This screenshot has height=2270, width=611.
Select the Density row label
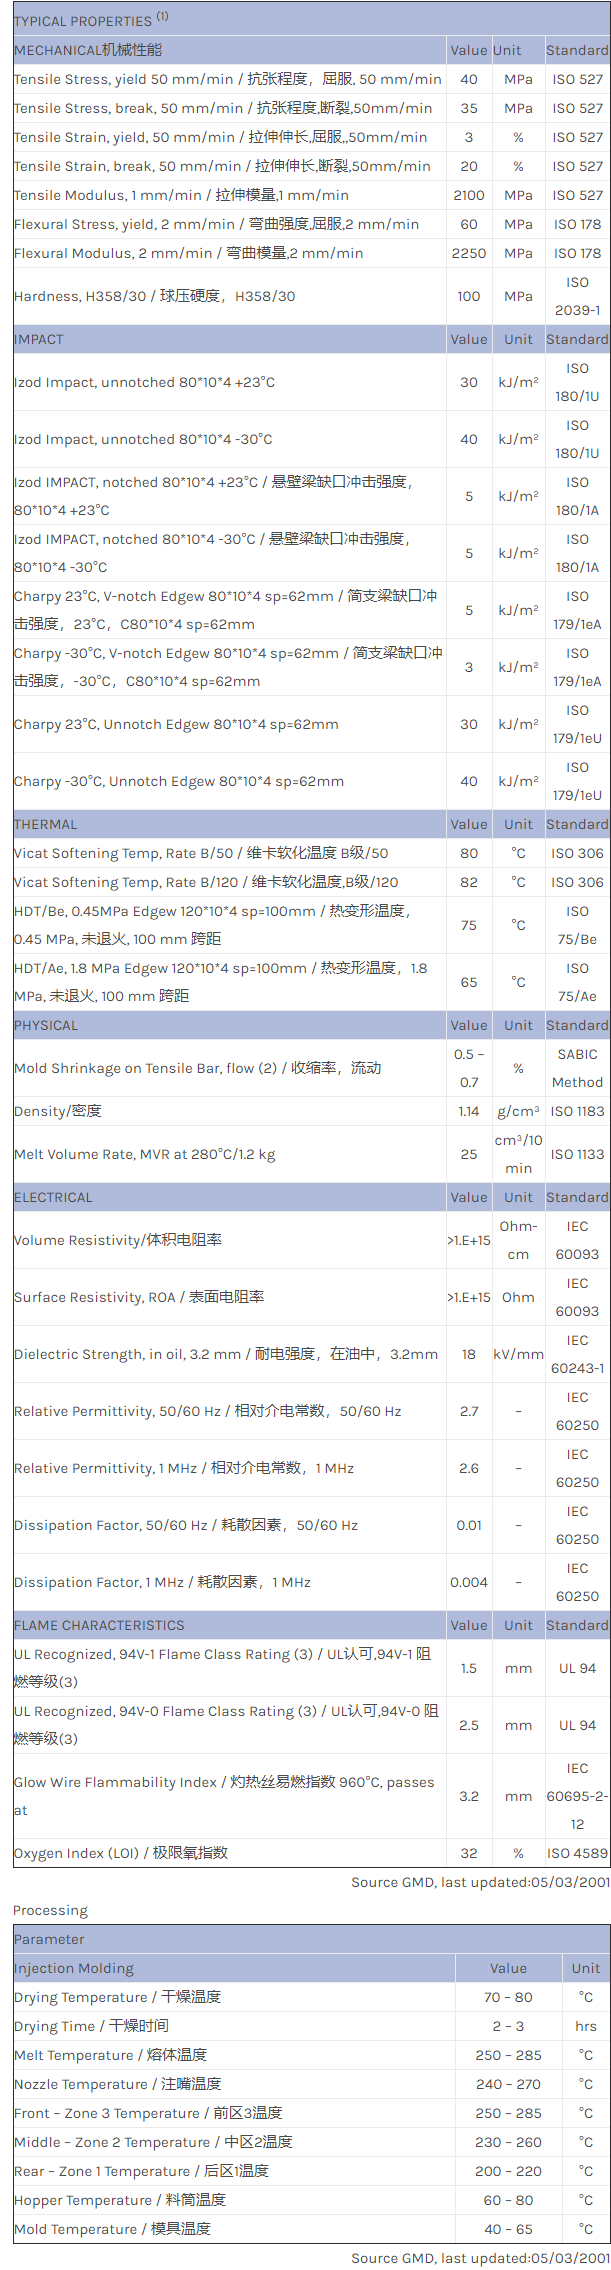pyautogui.click(x=58, y=1112)
